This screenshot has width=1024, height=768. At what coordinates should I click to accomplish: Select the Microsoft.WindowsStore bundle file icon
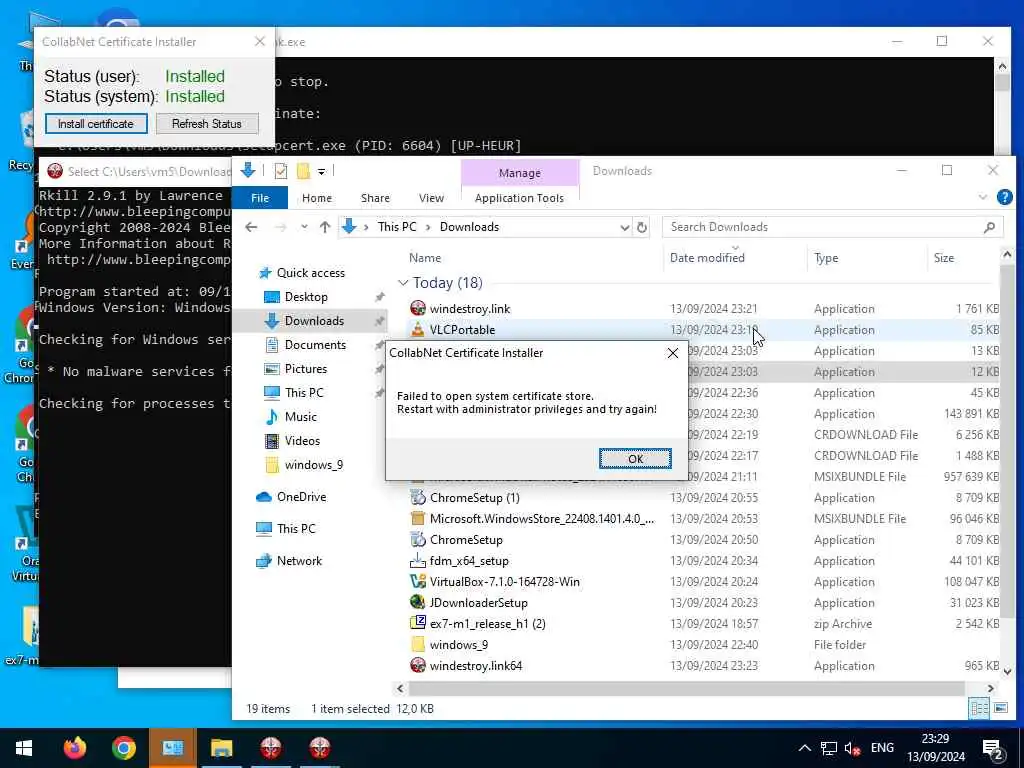click(418, 519)
